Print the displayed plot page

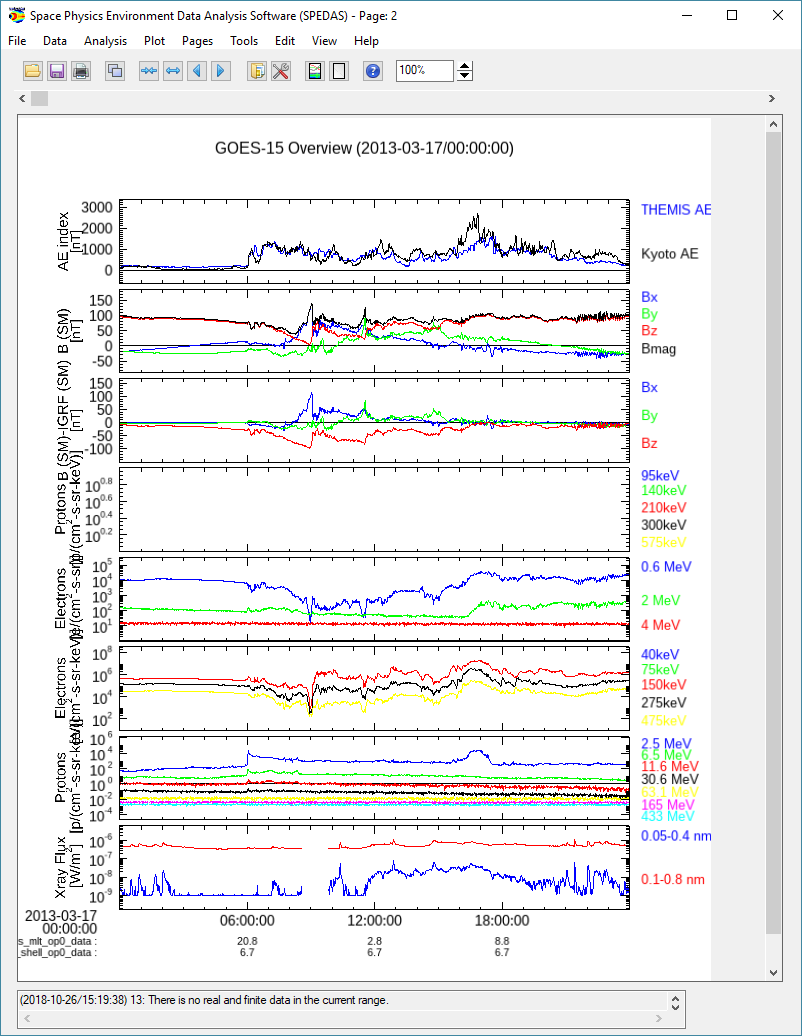[81, 70]
